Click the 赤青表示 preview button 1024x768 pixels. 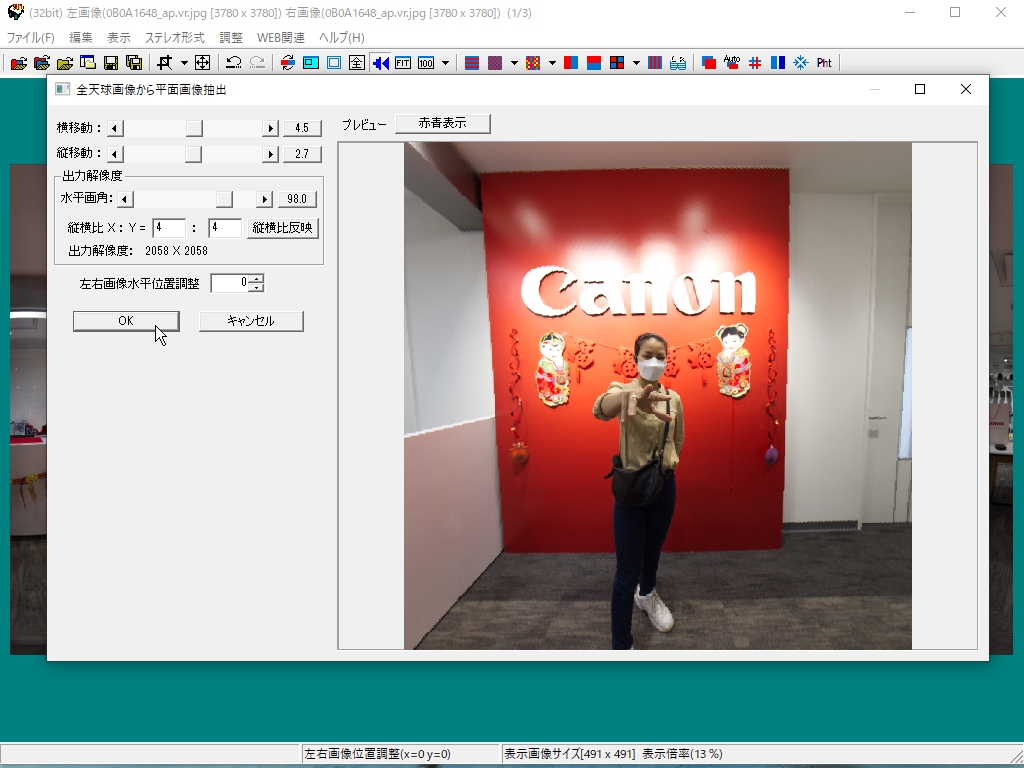pos(443,123)
